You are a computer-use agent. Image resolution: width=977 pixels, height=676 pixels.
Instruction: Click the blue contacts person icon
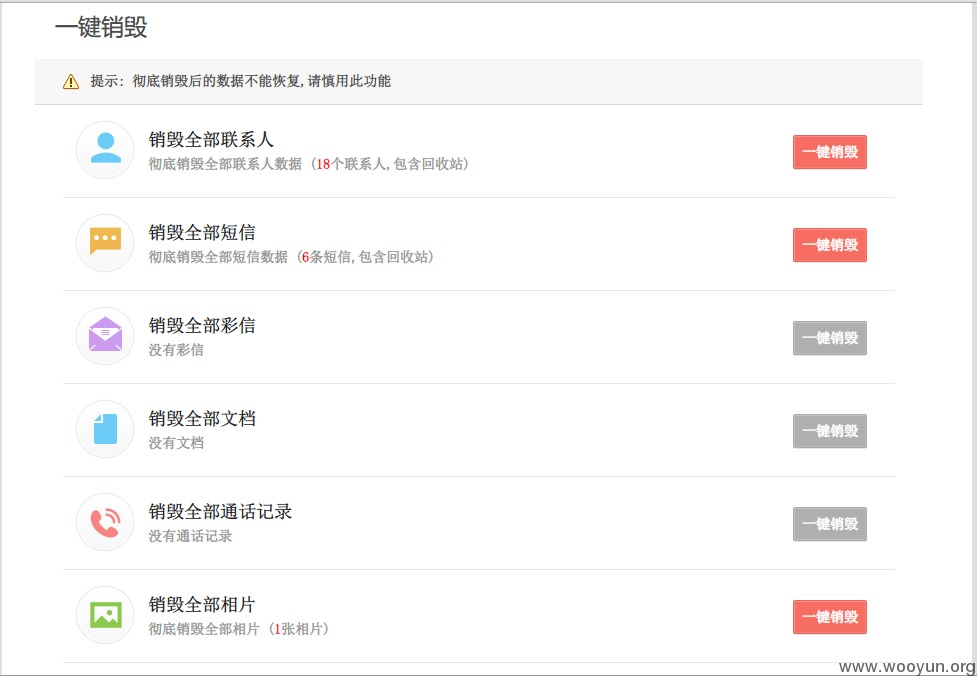[105, 149]
